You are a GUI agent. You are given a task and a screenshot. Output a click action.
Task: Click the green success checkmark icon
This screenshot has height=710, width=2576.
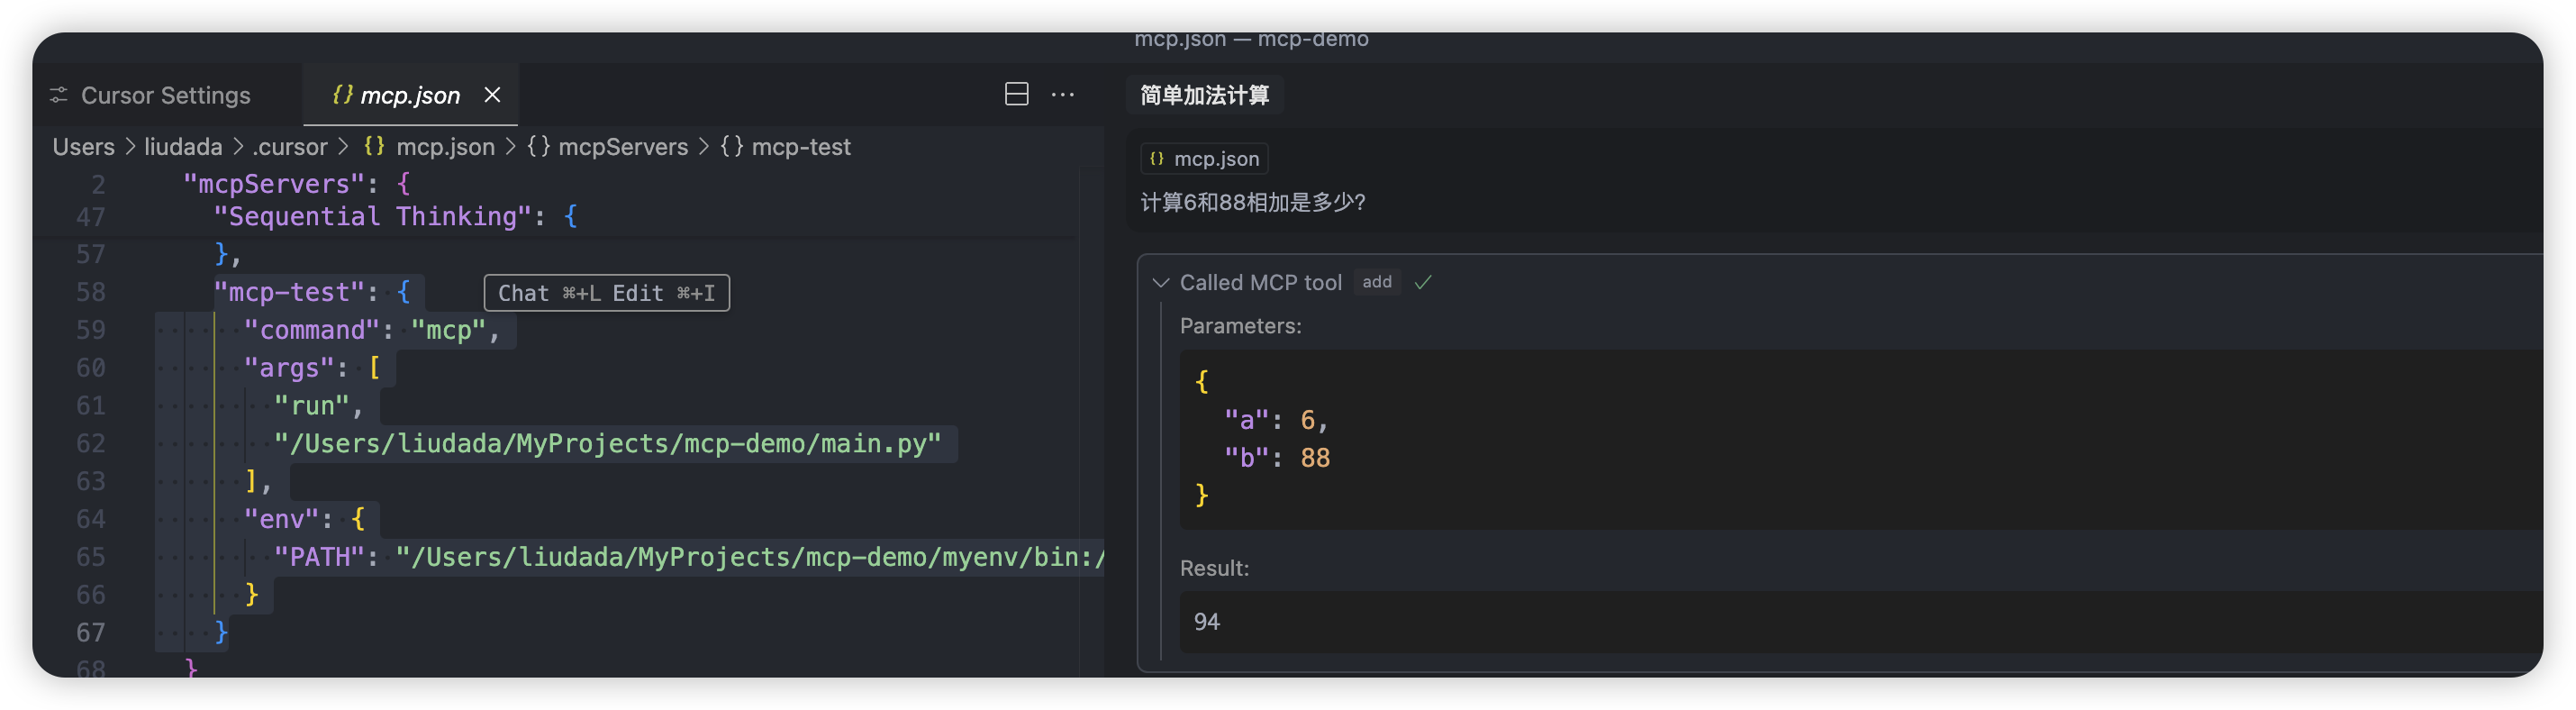pyautogui.click(x=1423, y=283)
